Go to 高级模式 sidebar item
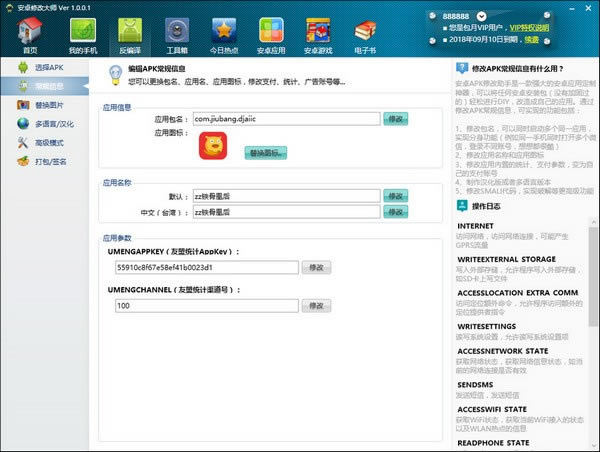The image size is (600, 452). tap(48, 143)
